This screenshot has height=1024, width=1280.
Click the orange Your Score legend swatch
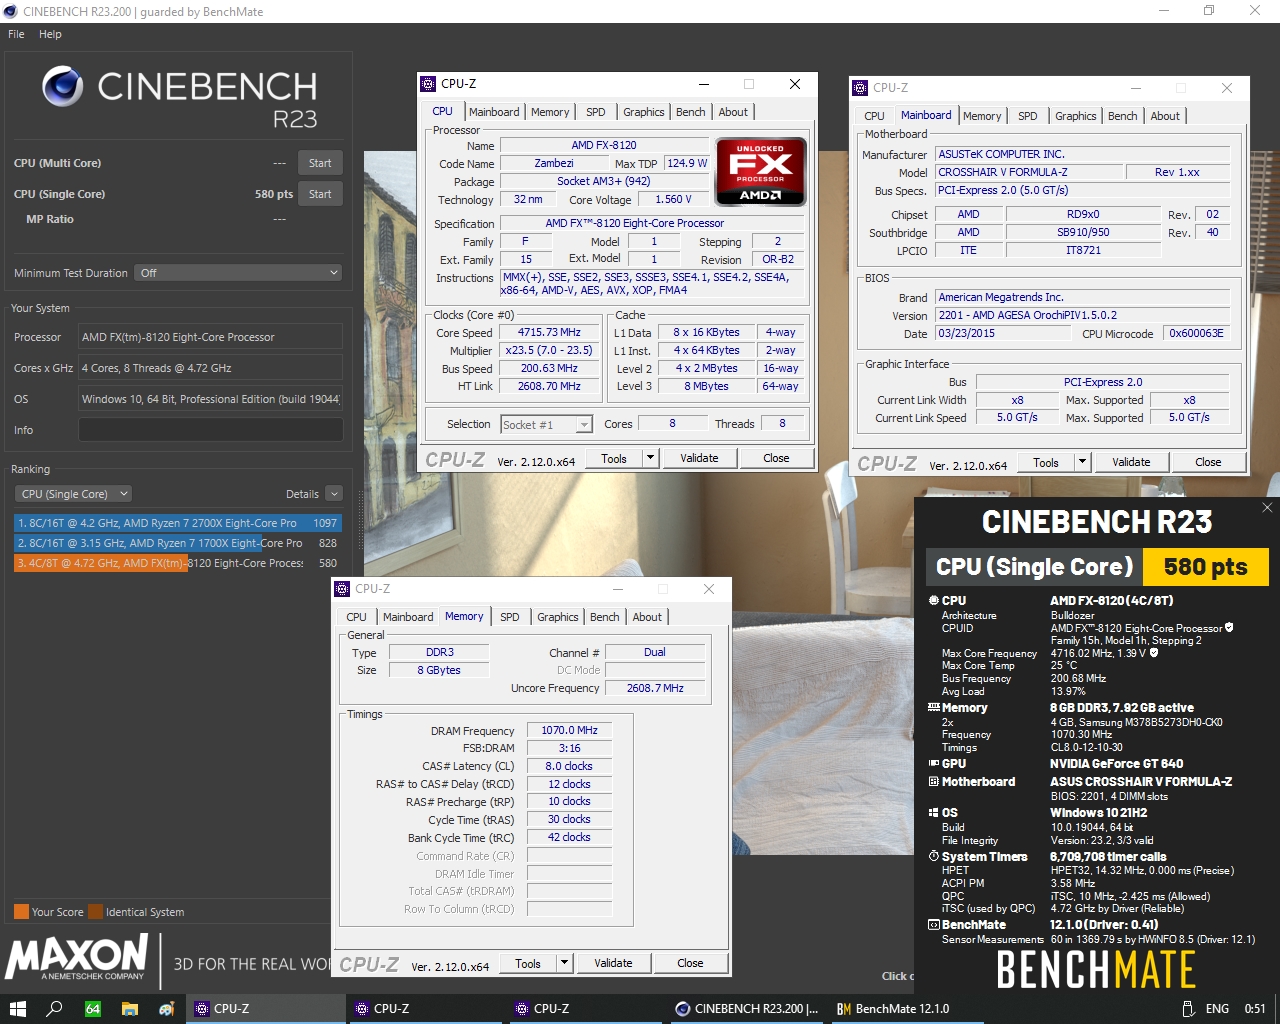point(21,912)
